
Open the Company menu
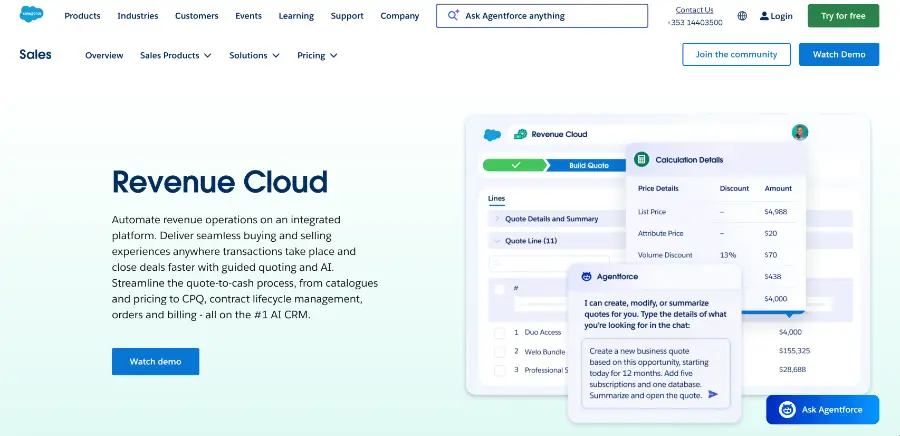click(399, 16)
